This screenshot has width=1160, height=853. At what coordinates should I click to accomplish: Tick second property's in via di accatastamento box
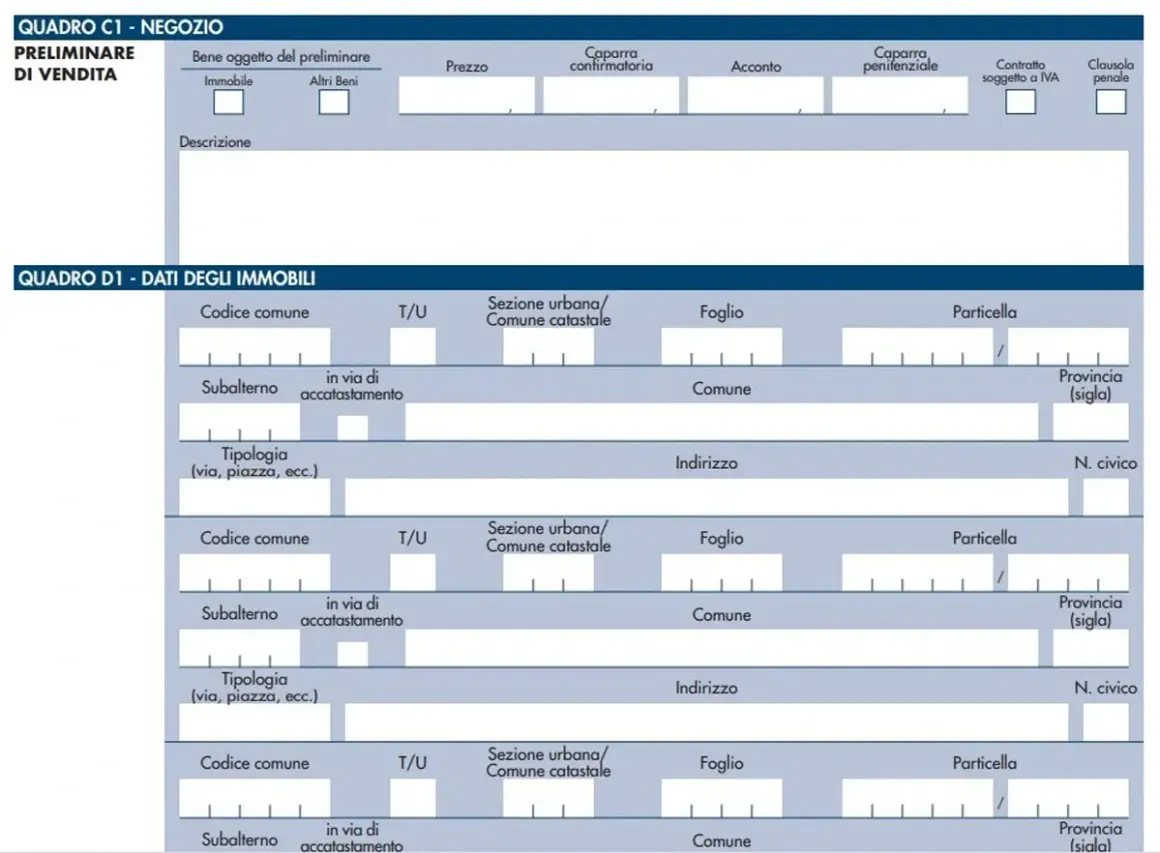pos(353,654)
